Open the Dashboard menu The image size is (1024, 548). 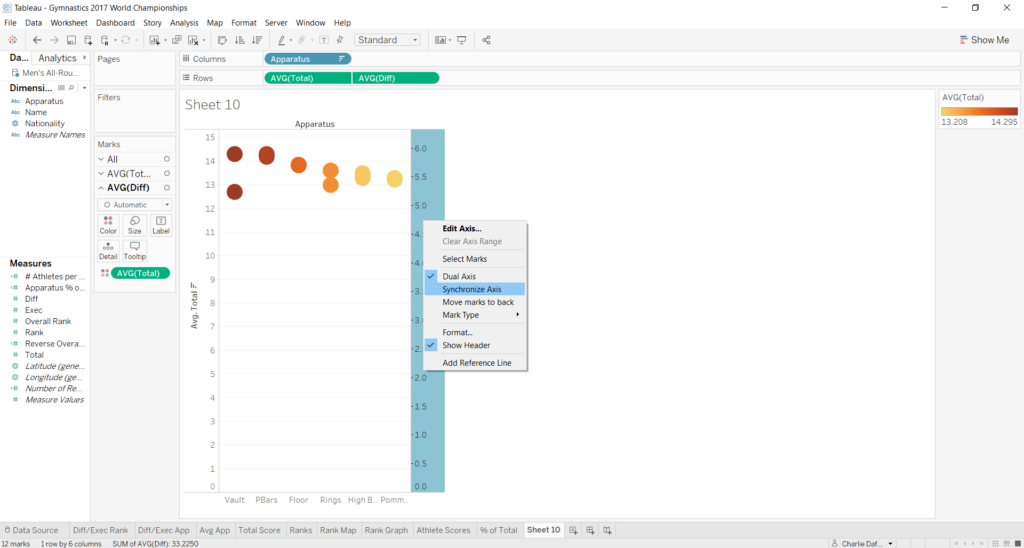point(115,23)
